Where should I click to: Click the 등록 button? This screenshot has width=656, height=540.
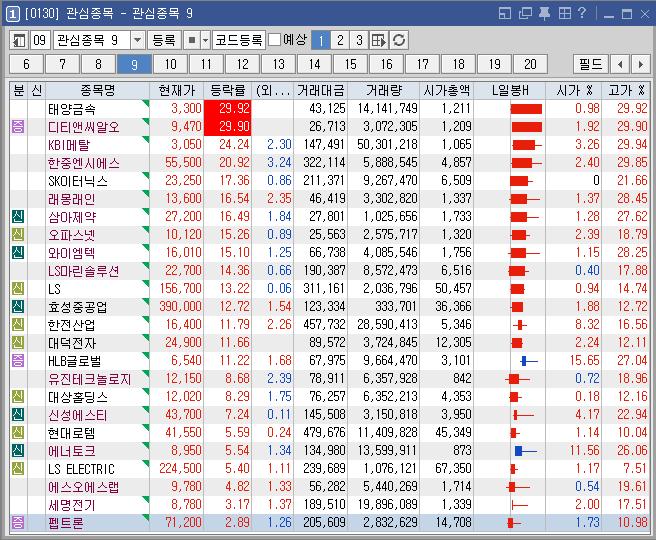click(x=164, y=40)
